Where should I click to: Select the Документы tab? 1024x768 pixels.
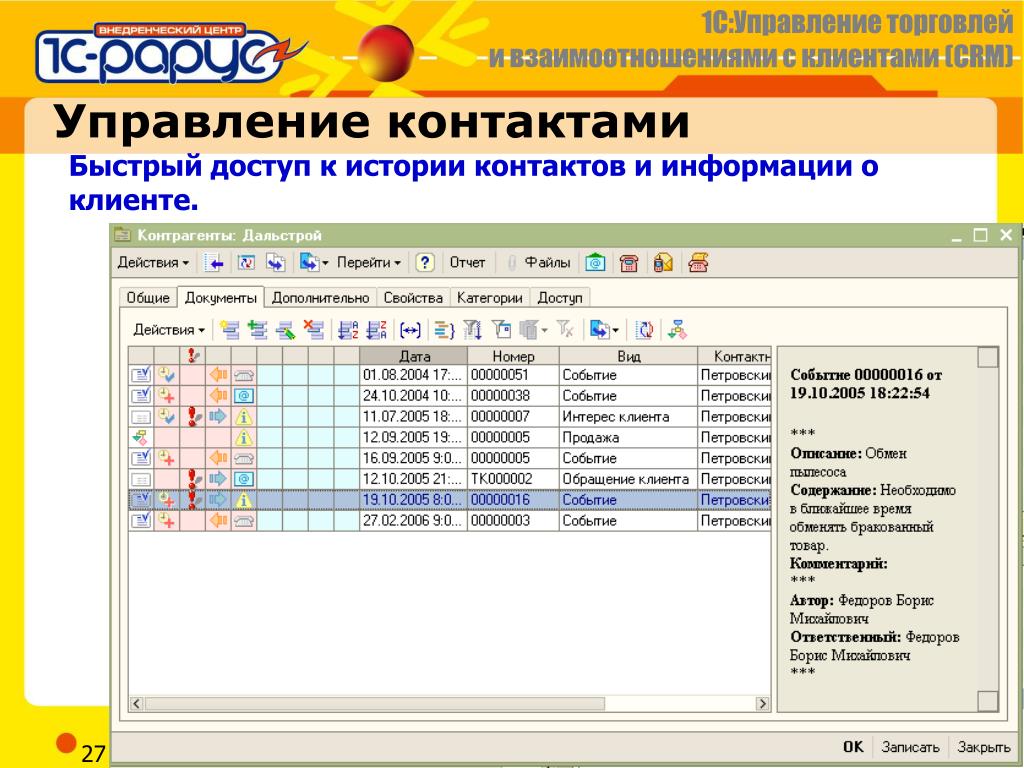[221, 298]
